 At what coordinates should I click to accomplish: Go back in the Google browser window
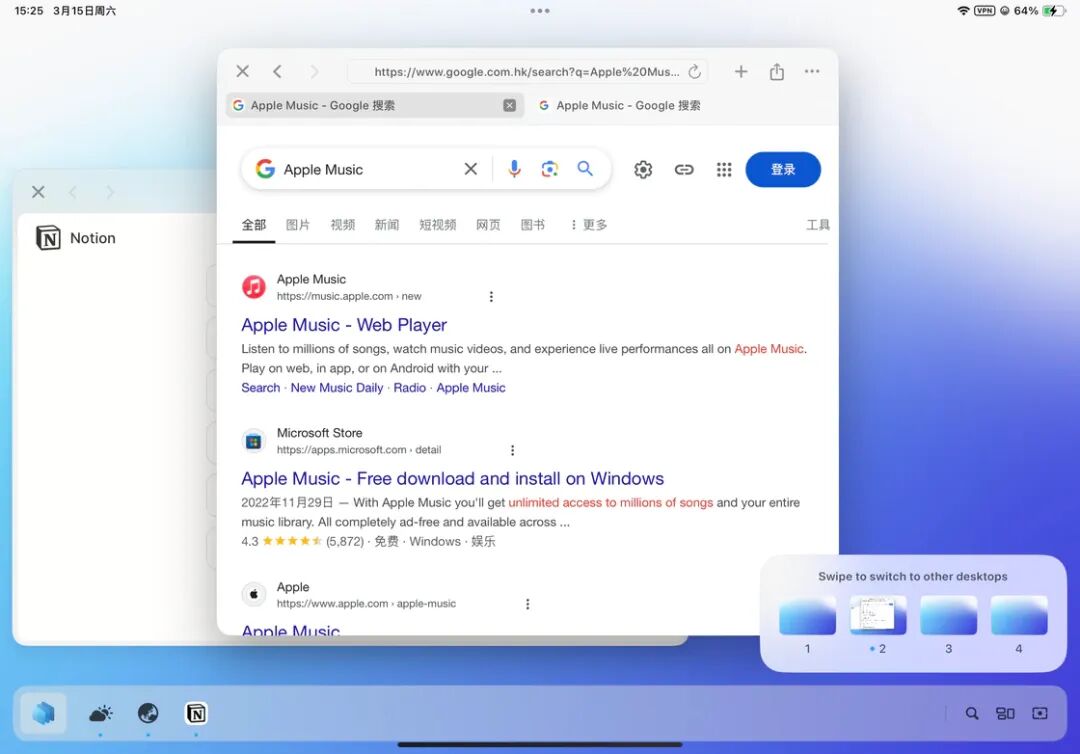tap(278, 72)
